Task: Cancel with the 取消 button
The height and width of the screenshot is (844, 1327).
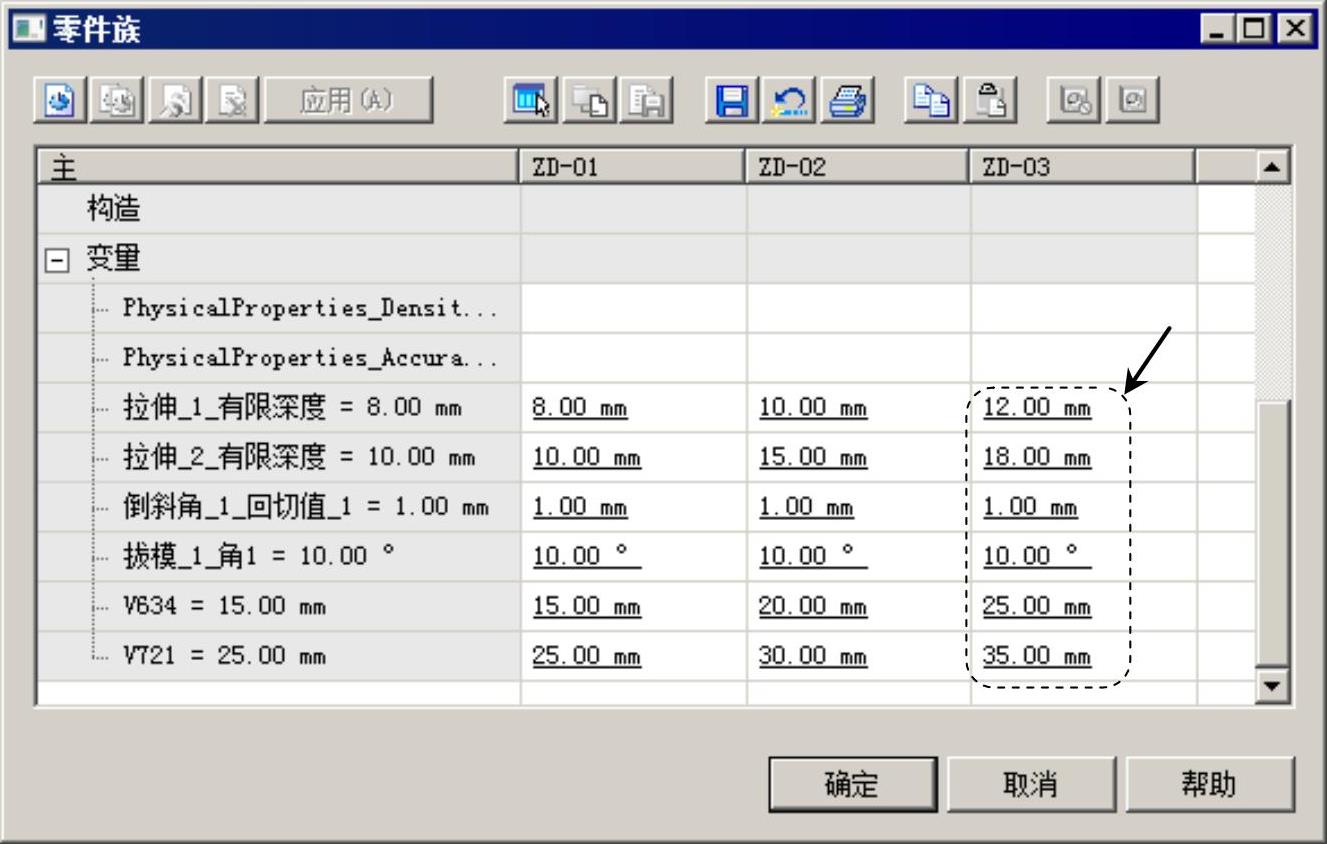Action: coord(1031,784)
